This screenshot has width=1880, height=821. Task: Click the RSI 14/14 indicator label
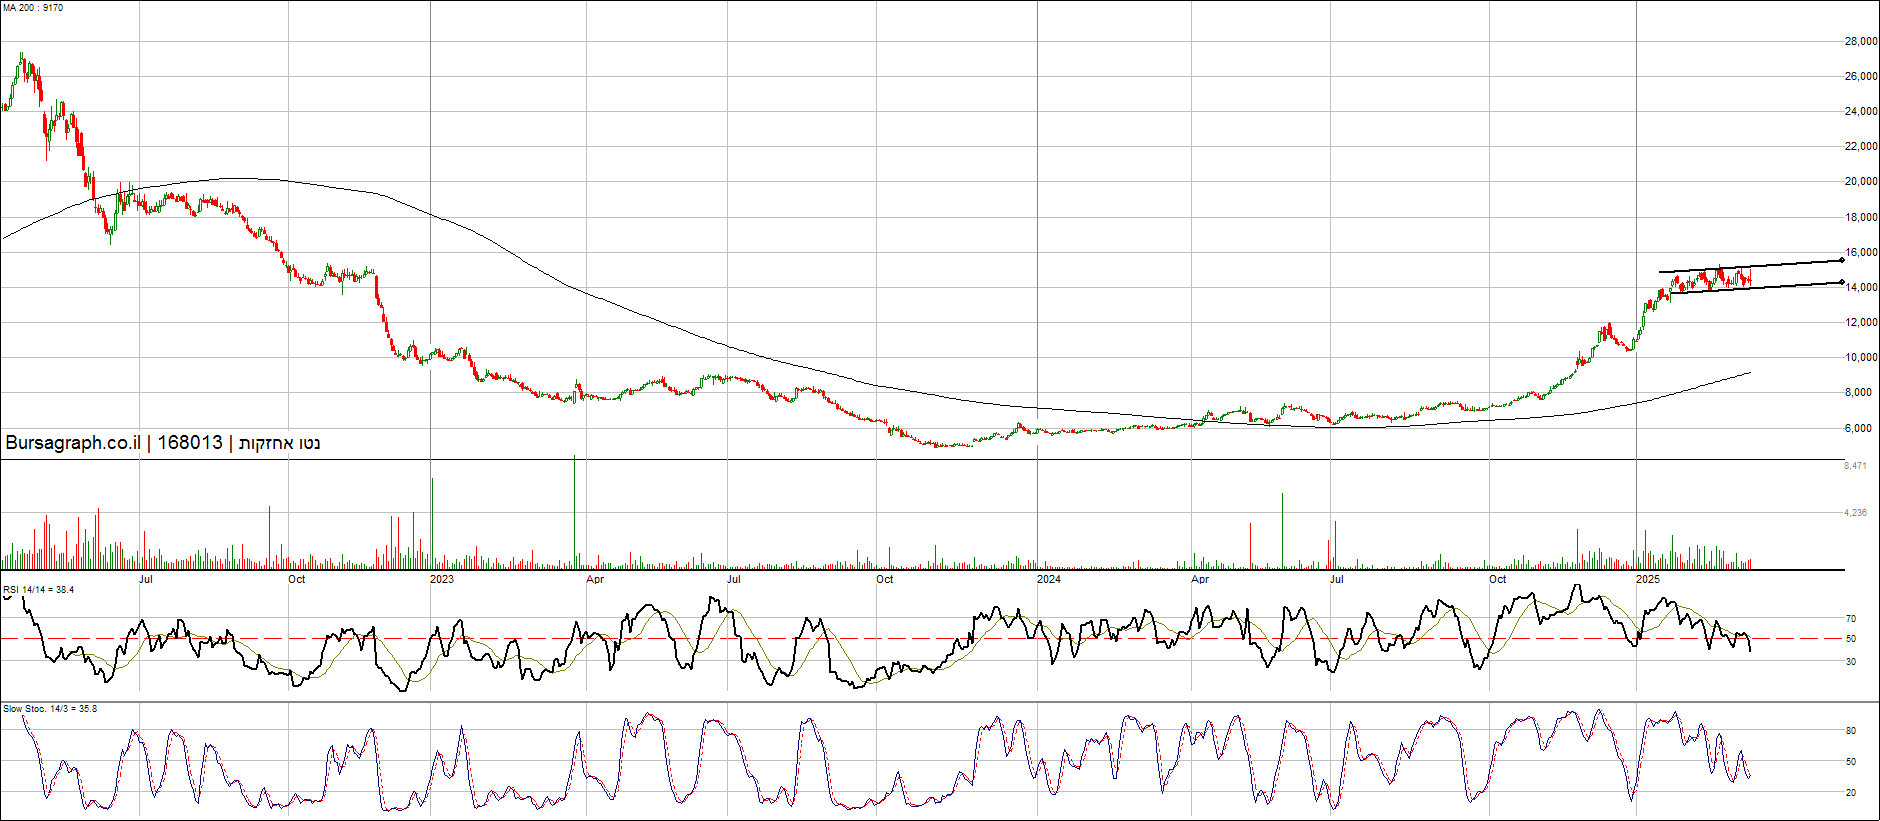[x=38, y=590]
